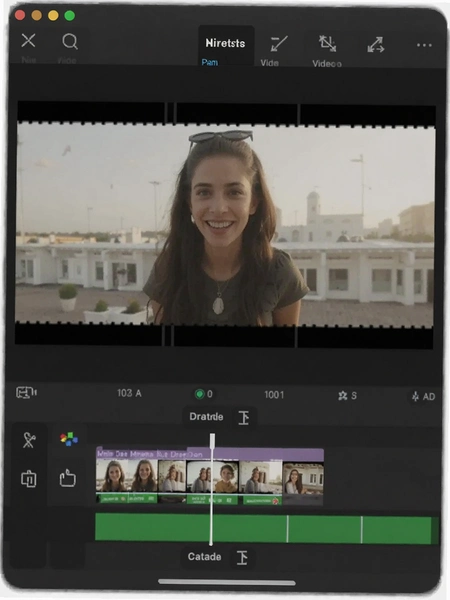Click the share export icon
Image resolution: width=450 pixels, height=600 pixels.
pos(68,478)
